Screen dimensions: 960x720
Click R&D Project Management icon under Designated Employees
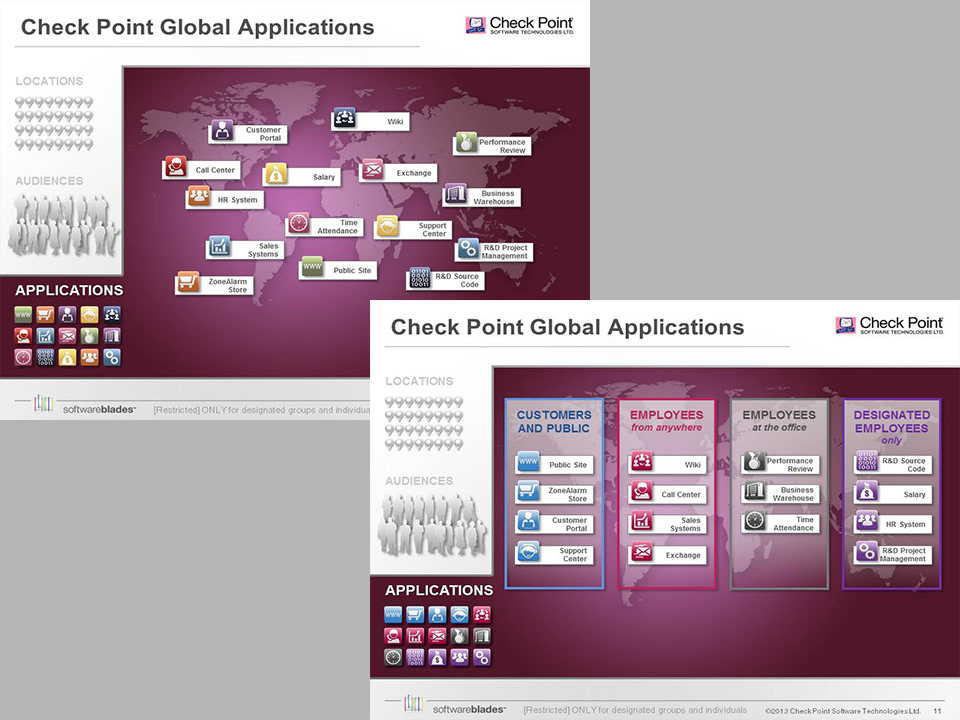click(x=867, y=552)
